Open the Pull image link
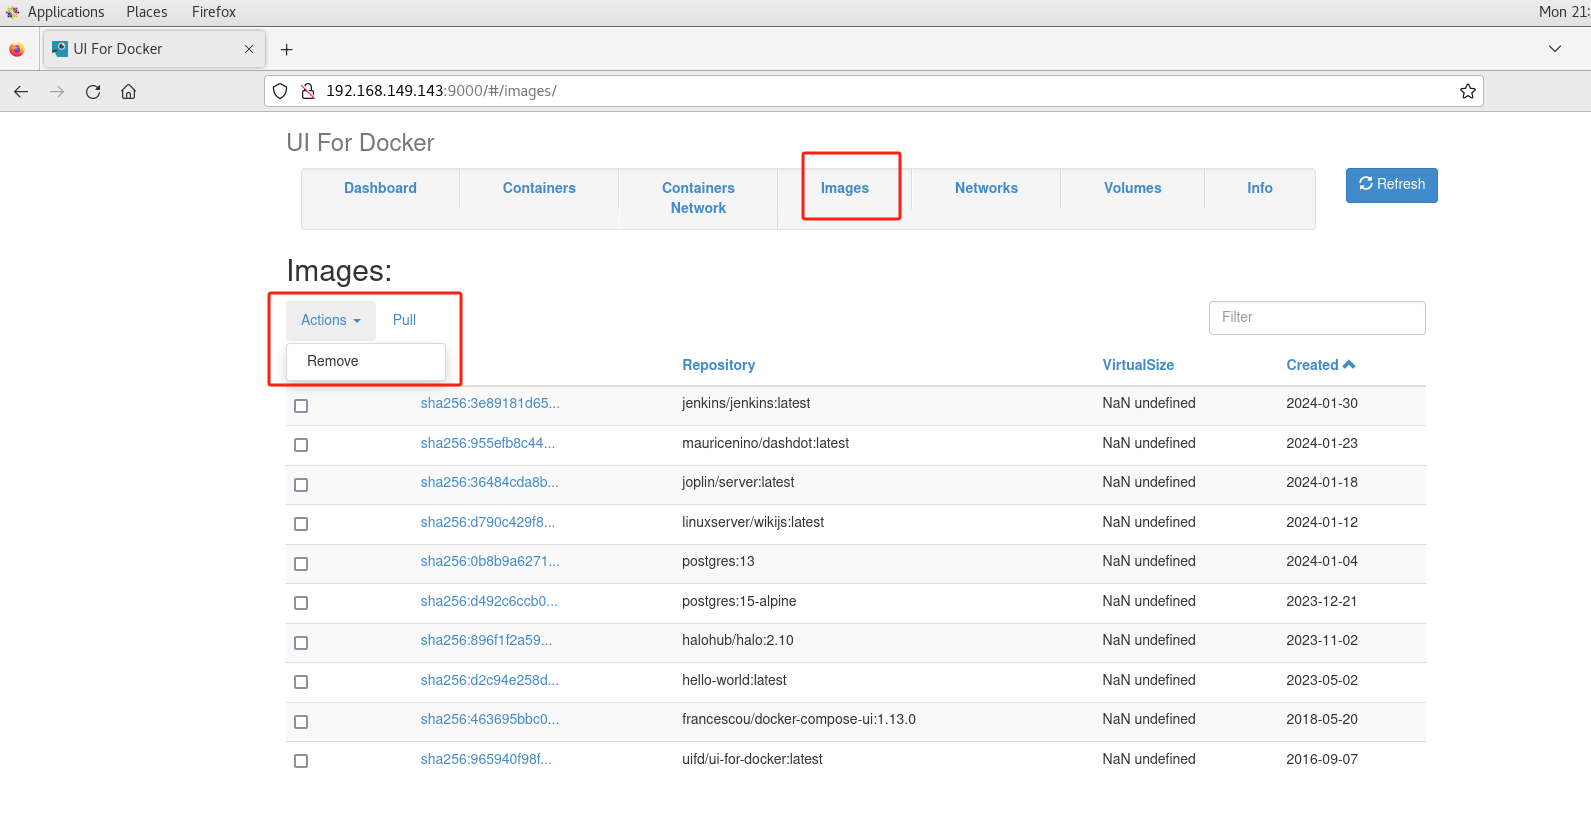The height and width of the screenshot is (828, 1591). (x=404, y=320)
